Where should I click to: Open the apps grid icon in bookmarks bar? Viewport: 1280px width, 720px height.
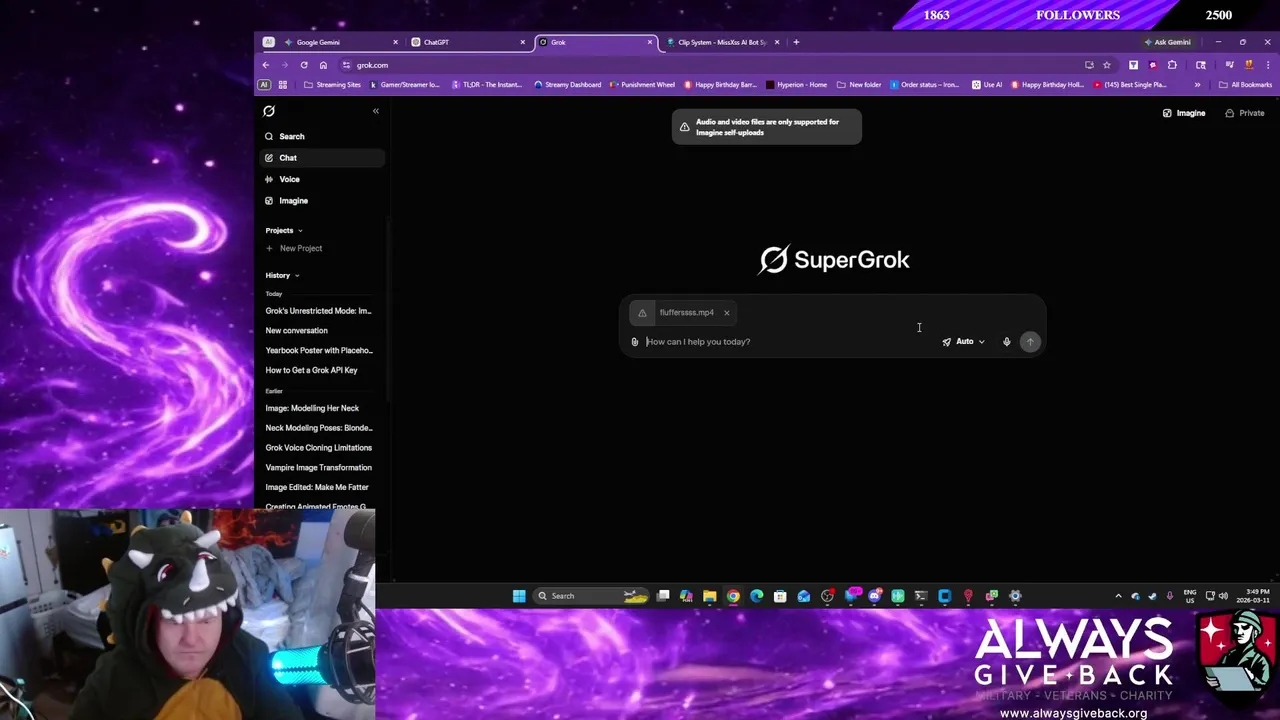[x=283, y=85]
